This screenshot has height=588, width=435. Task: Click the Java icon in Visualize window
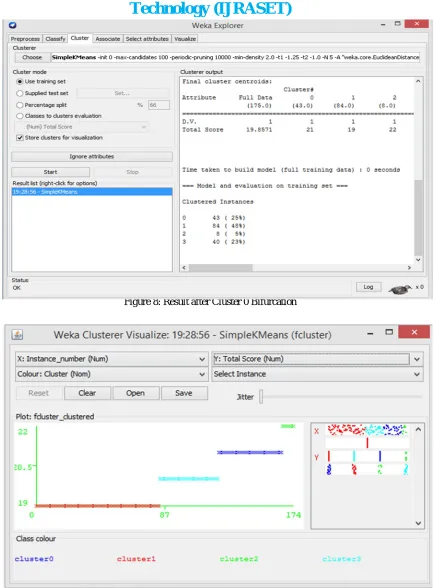pyautogui.click(x=17, y=334)
